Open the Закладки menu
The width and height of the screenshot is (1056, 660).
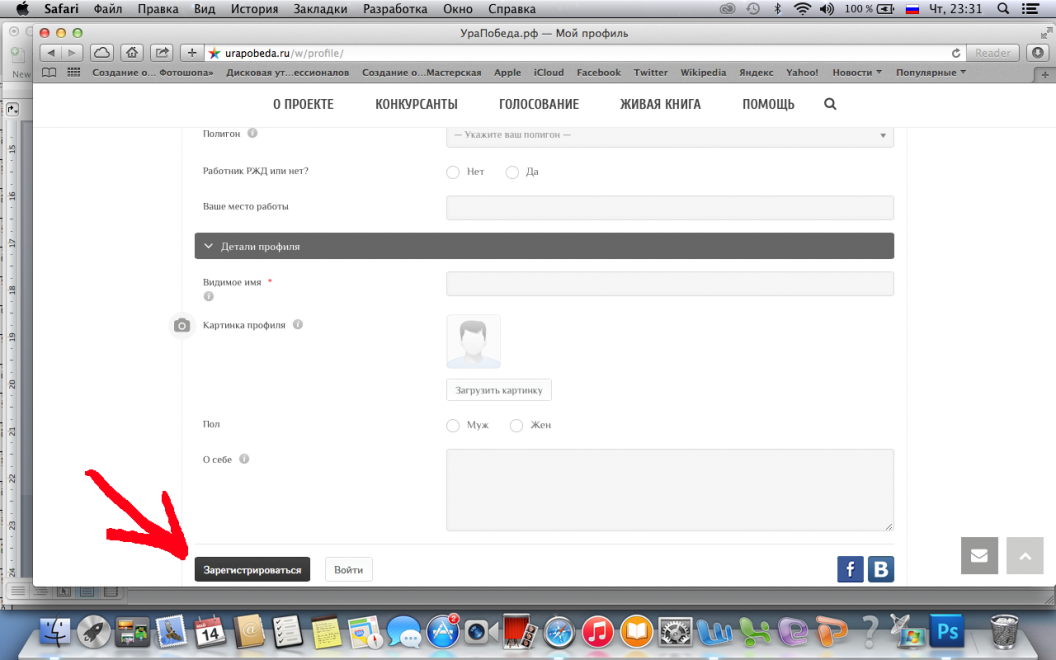point(321,9)
